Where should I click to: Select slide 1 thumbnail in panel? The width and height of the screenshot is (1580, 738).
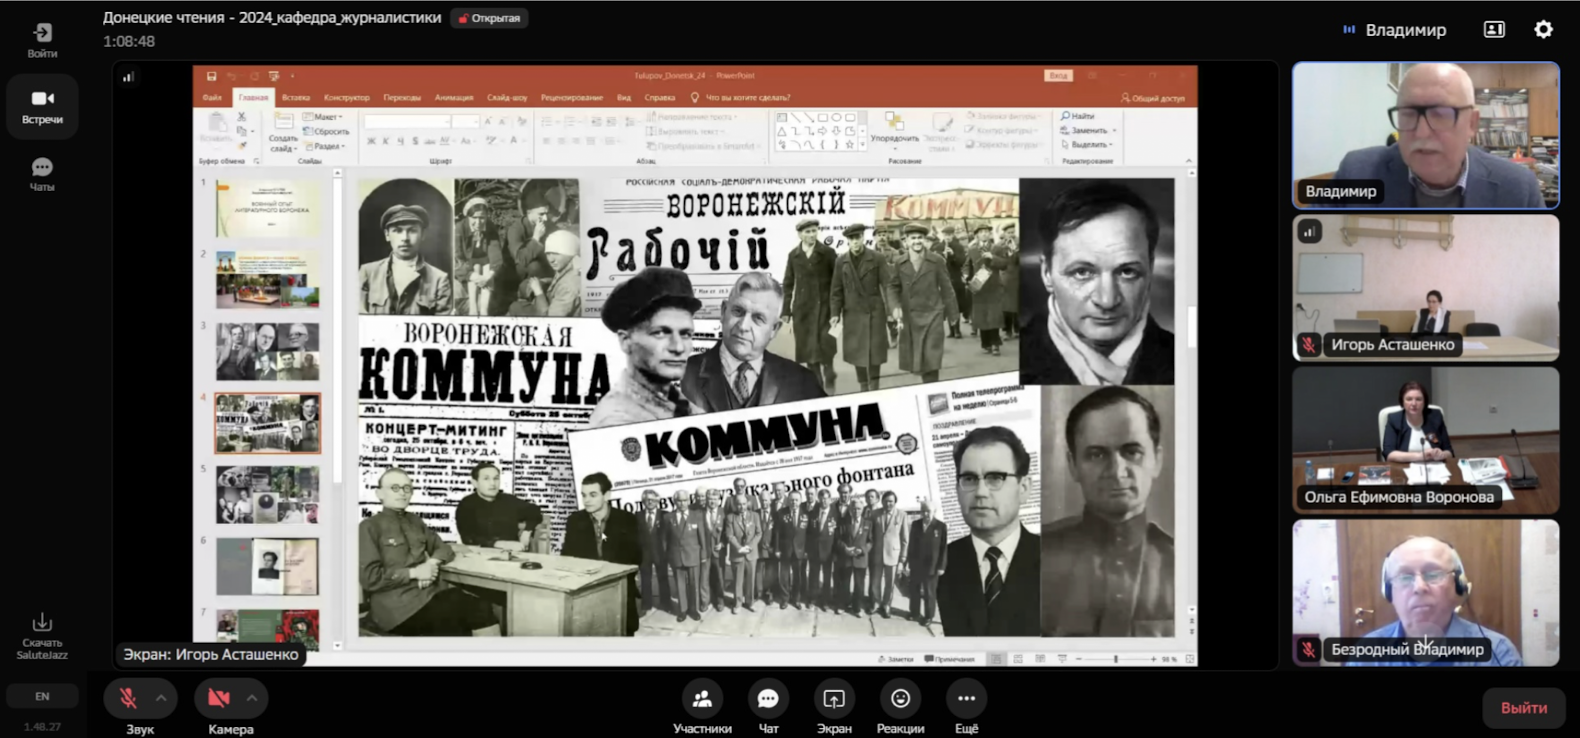268,208
